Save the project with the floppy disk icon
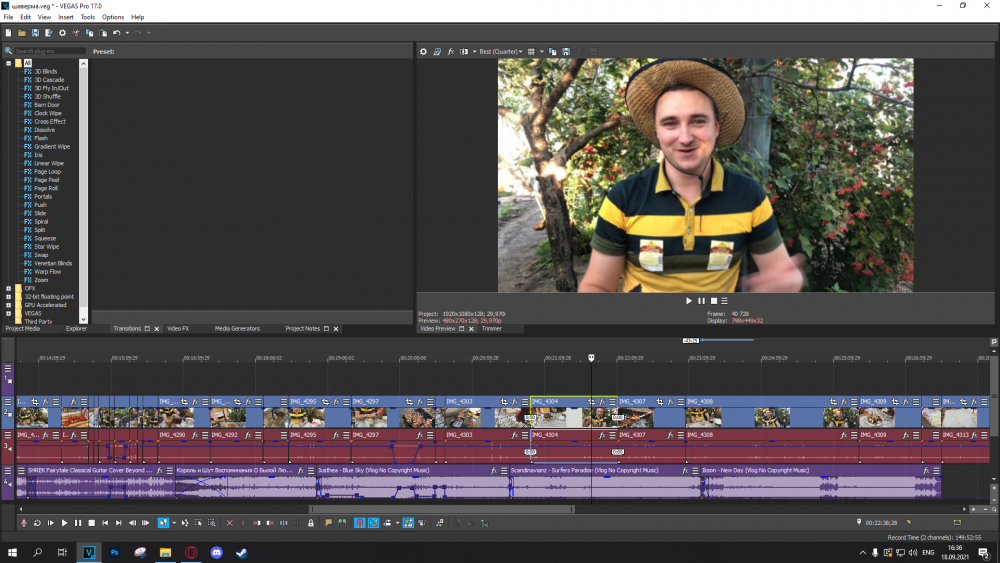The image size is (1000, 563). click(35, 33)
